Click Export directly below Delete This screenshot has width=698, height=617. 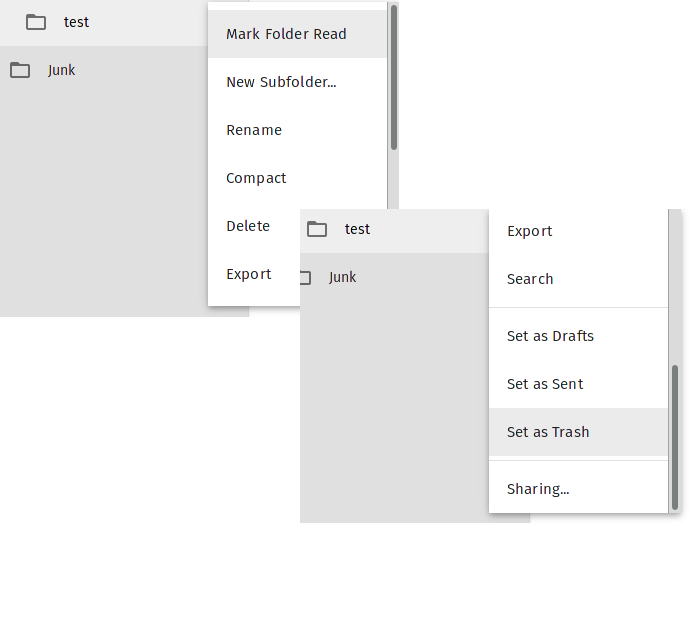click(249, 274)
